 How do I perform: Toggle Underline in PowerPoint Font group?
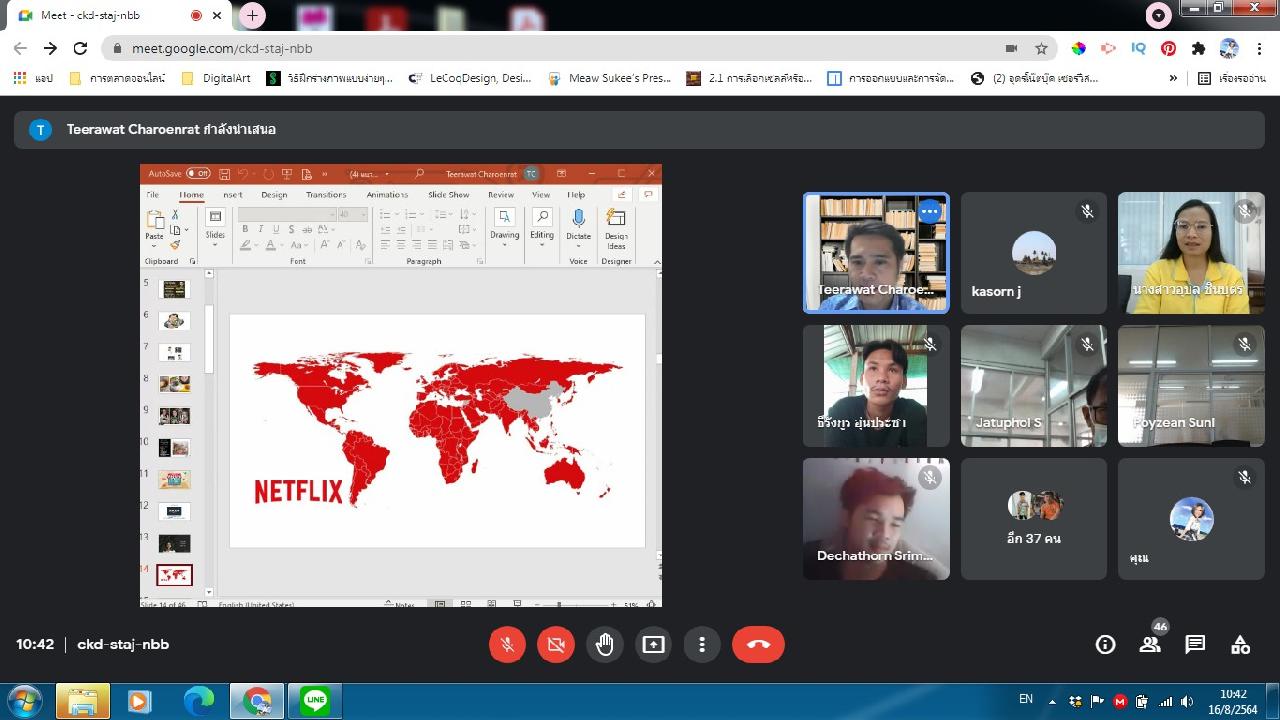point(276,230)
